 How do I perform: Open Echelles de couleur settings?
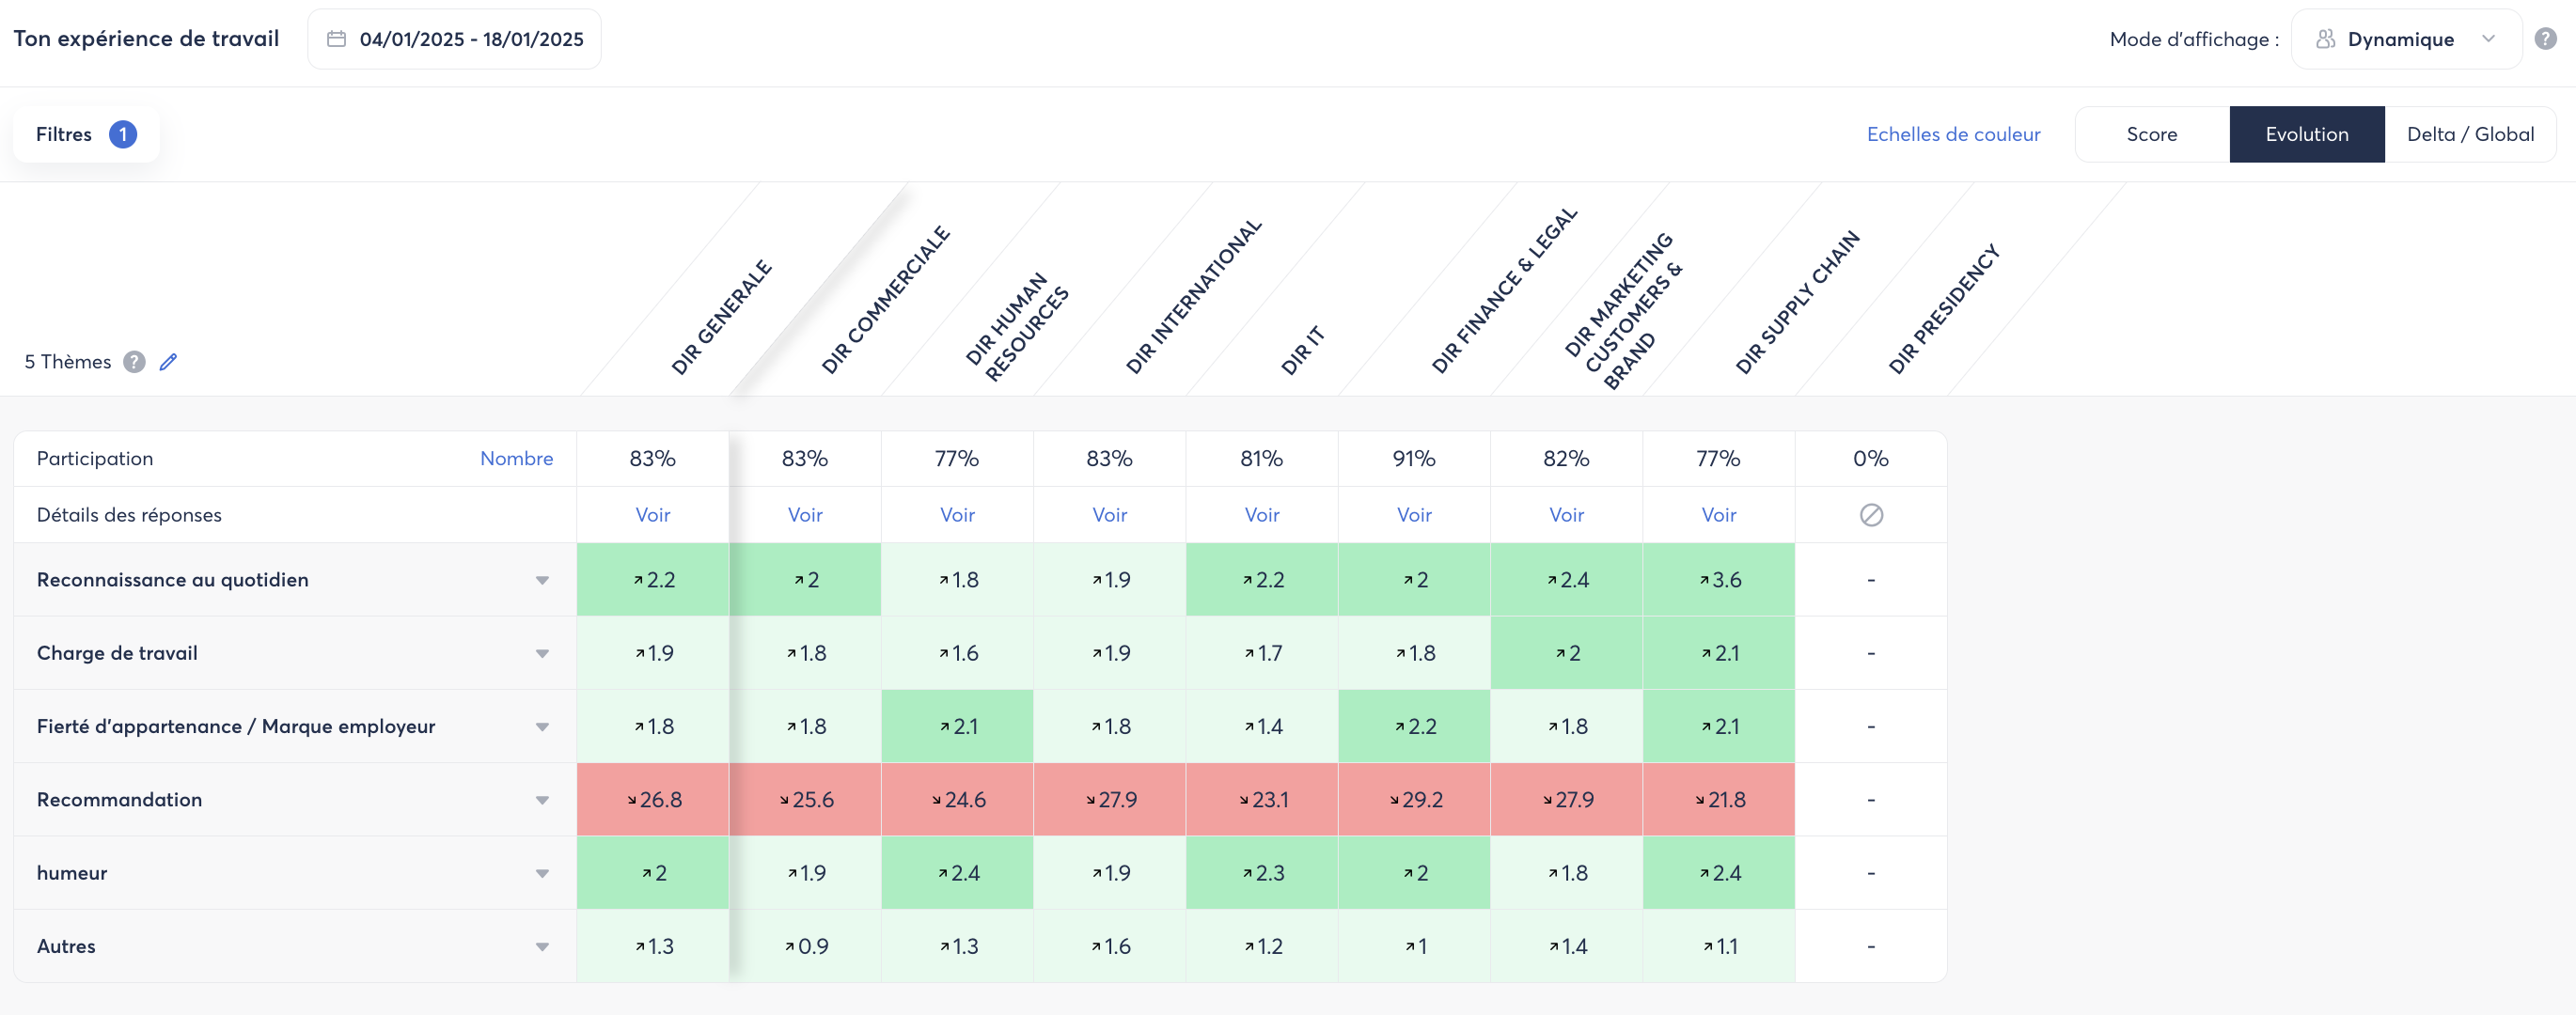[x=1953, y=134]
